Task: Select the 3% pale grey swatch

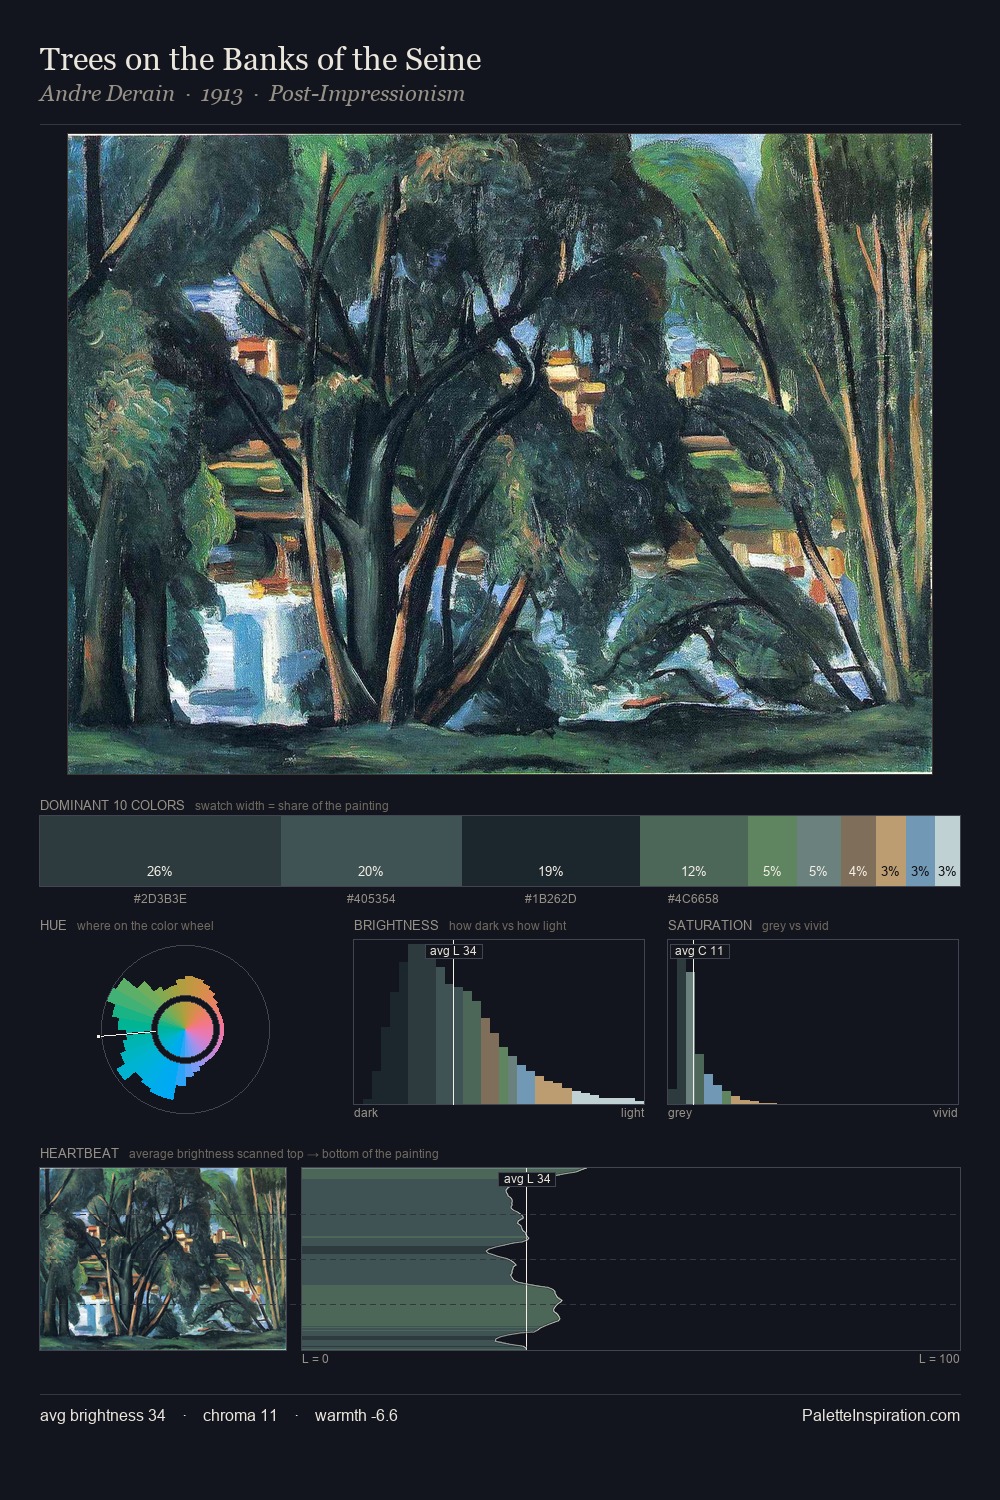Action: [x=947, y=850]
